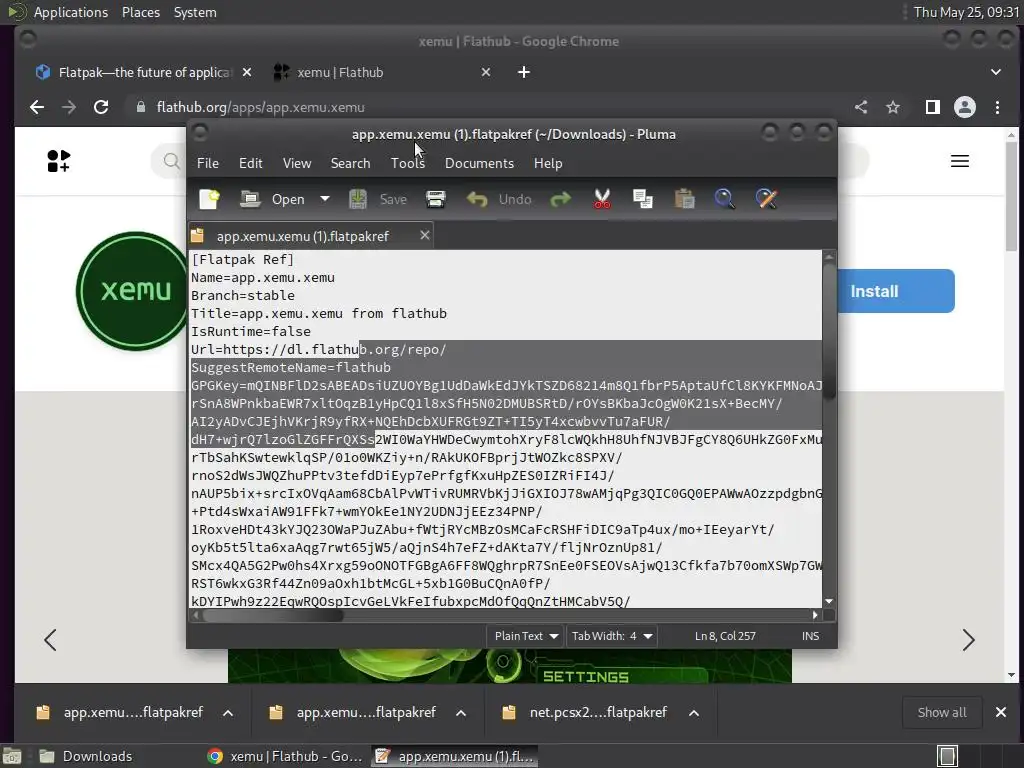Open a file using Pluma's Open button
The height and width of the screenshot is (768, 1024).
click(x=272, y=199)
